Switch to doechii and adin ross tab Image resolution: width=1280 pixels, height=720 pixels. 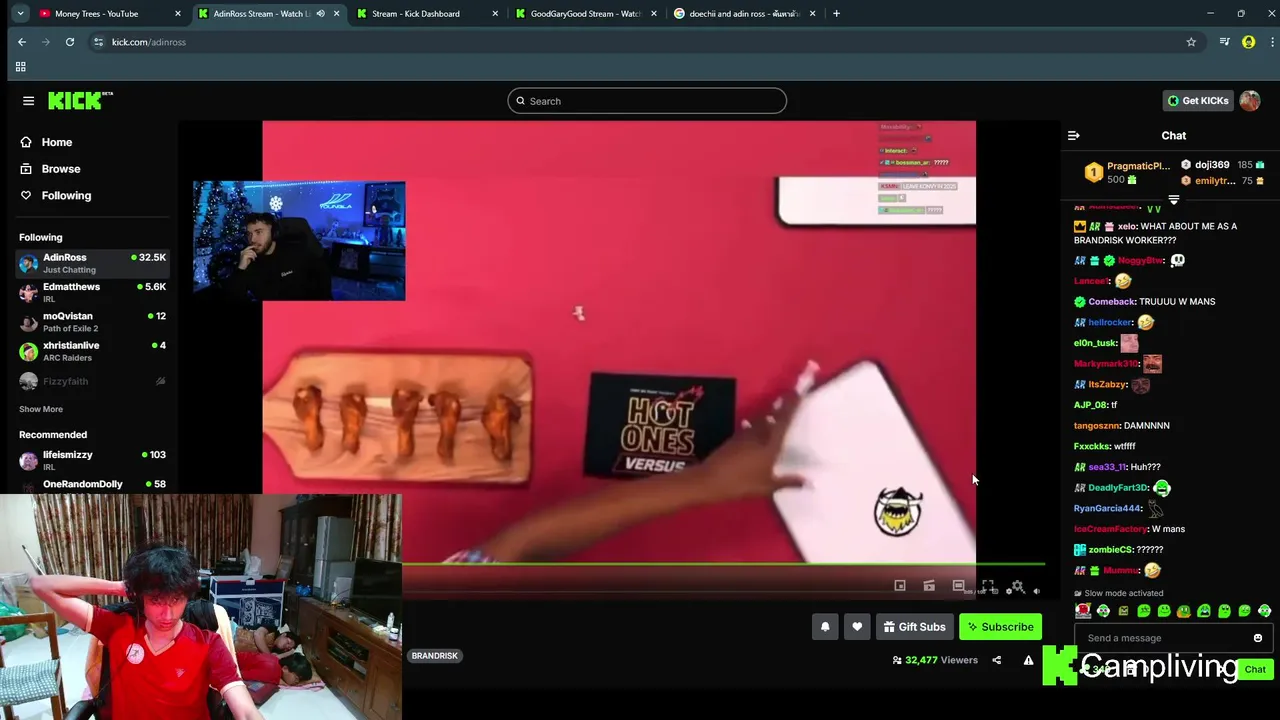pos(744,14)
